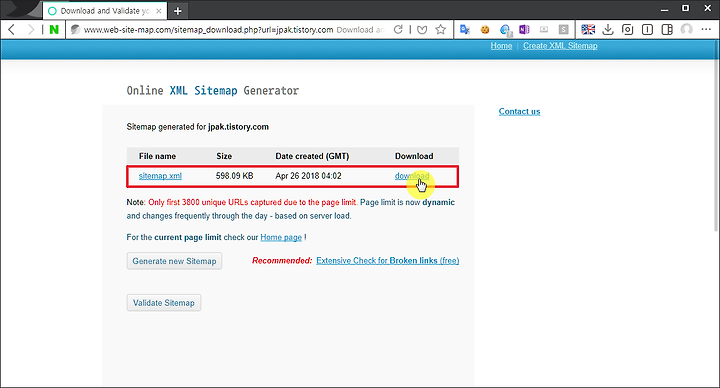Open the user profile avatar
Viewport: 720px width, 388px height.
686,30
